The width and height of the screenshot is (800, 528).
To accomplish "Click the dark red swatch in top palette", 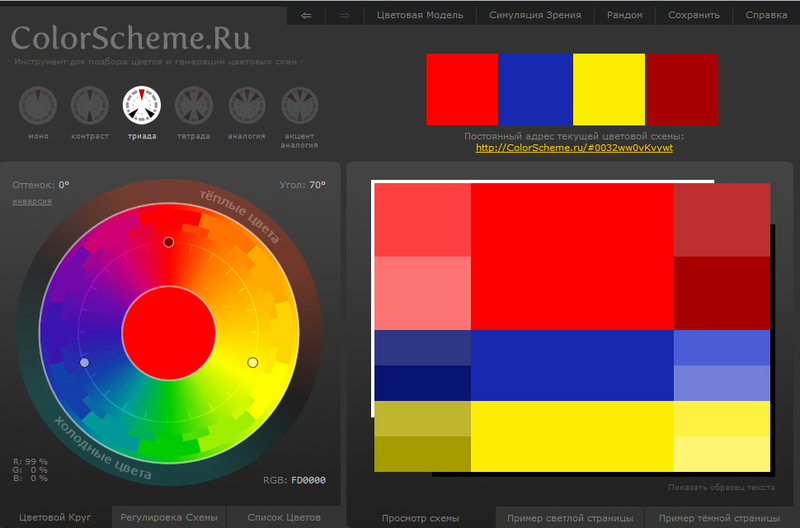I will click(x=682, y=89).
